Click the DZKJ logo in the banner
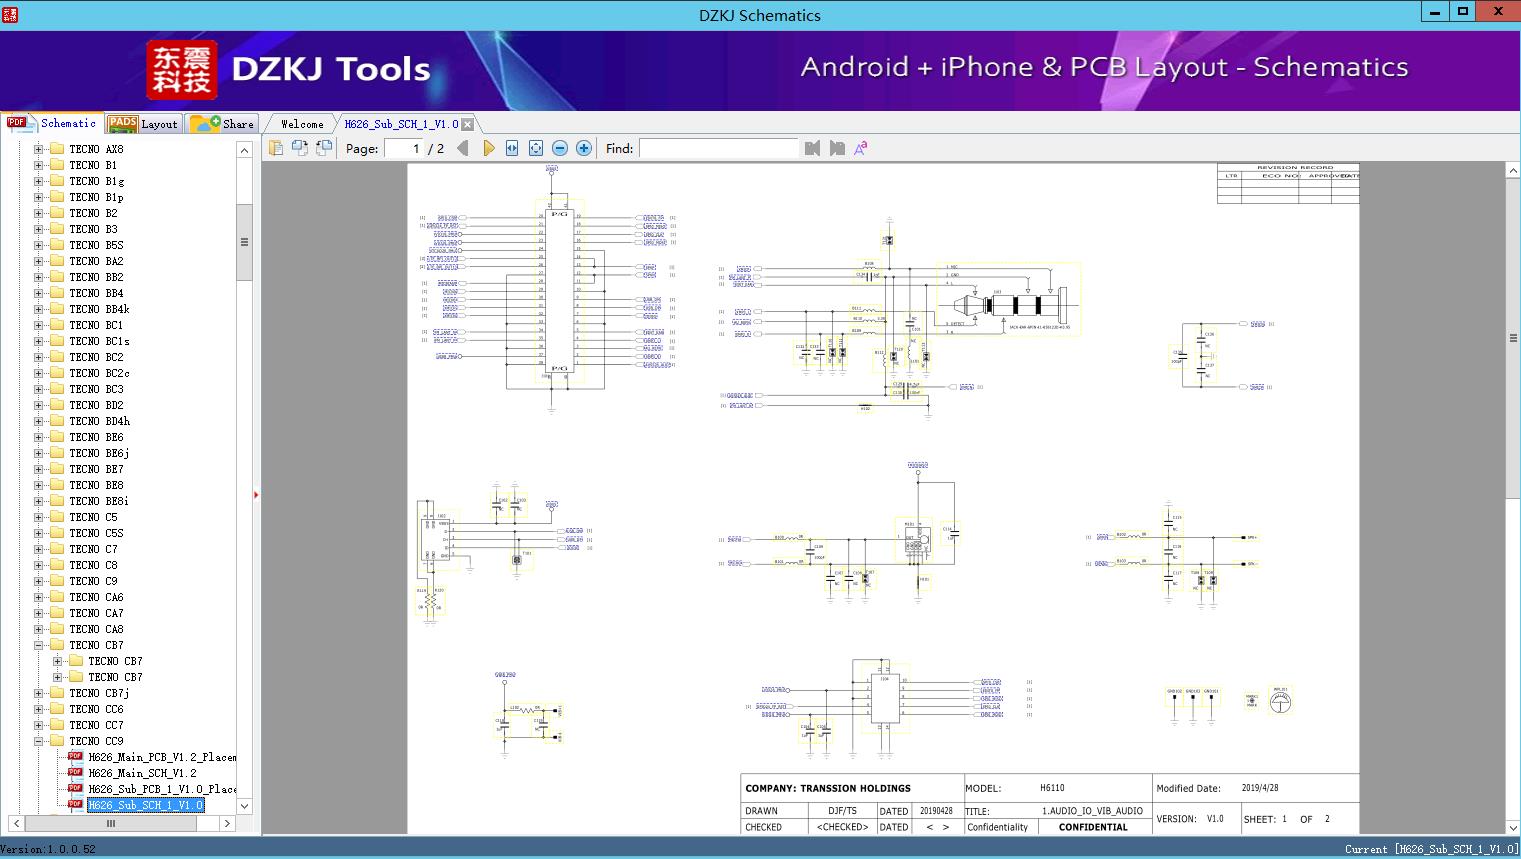Screen dimensions: 1521x859 click(x=182, y=69)
